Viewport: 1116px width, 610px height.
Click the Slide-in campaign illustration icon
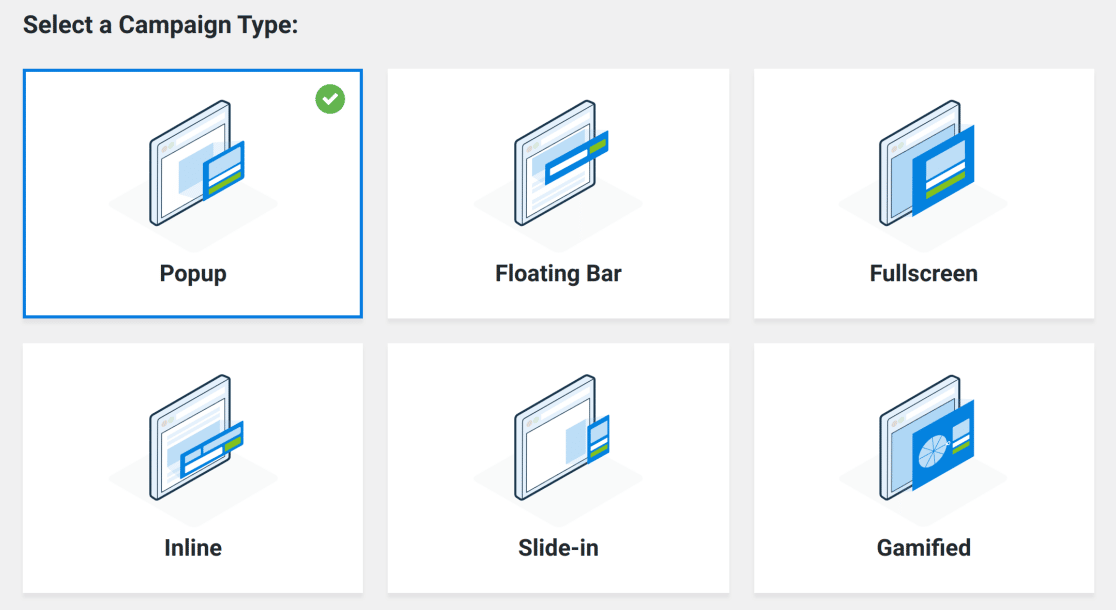(558, 440)
